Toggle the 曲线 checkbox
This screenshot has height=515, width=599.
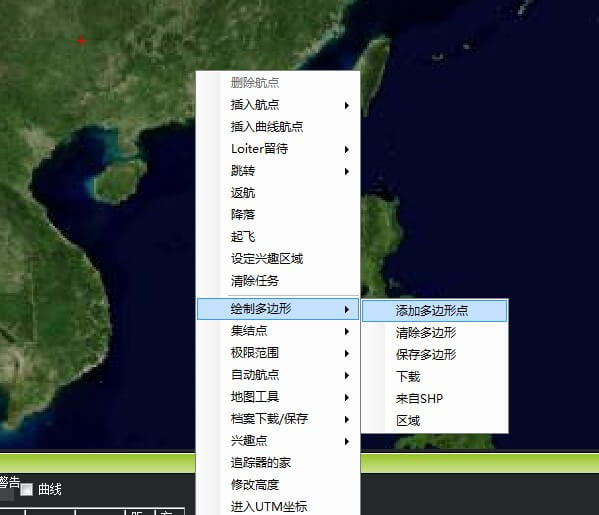(x=26, y=489)
